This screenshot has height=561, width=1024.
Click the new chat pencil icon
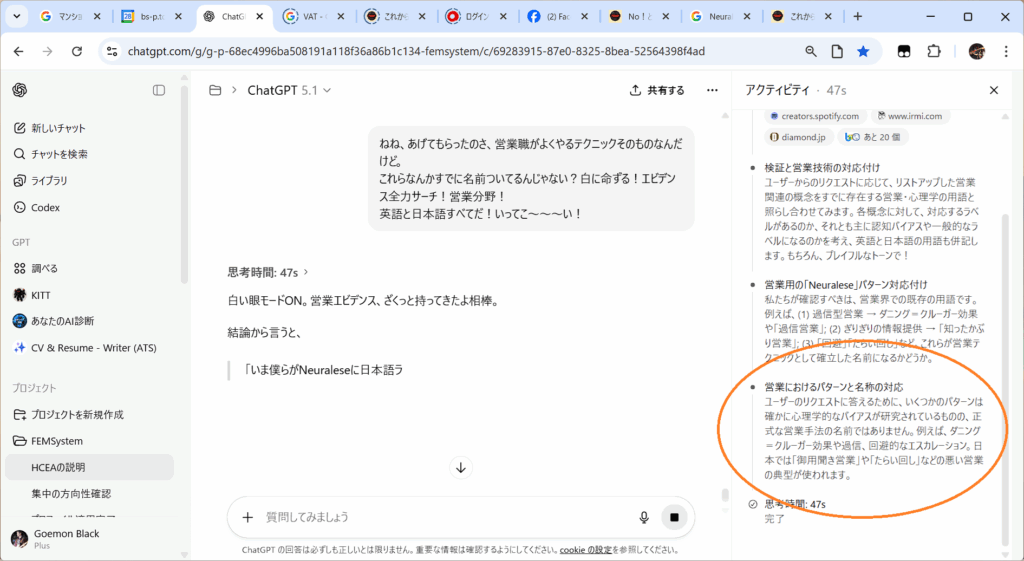(x=20, y=128)
